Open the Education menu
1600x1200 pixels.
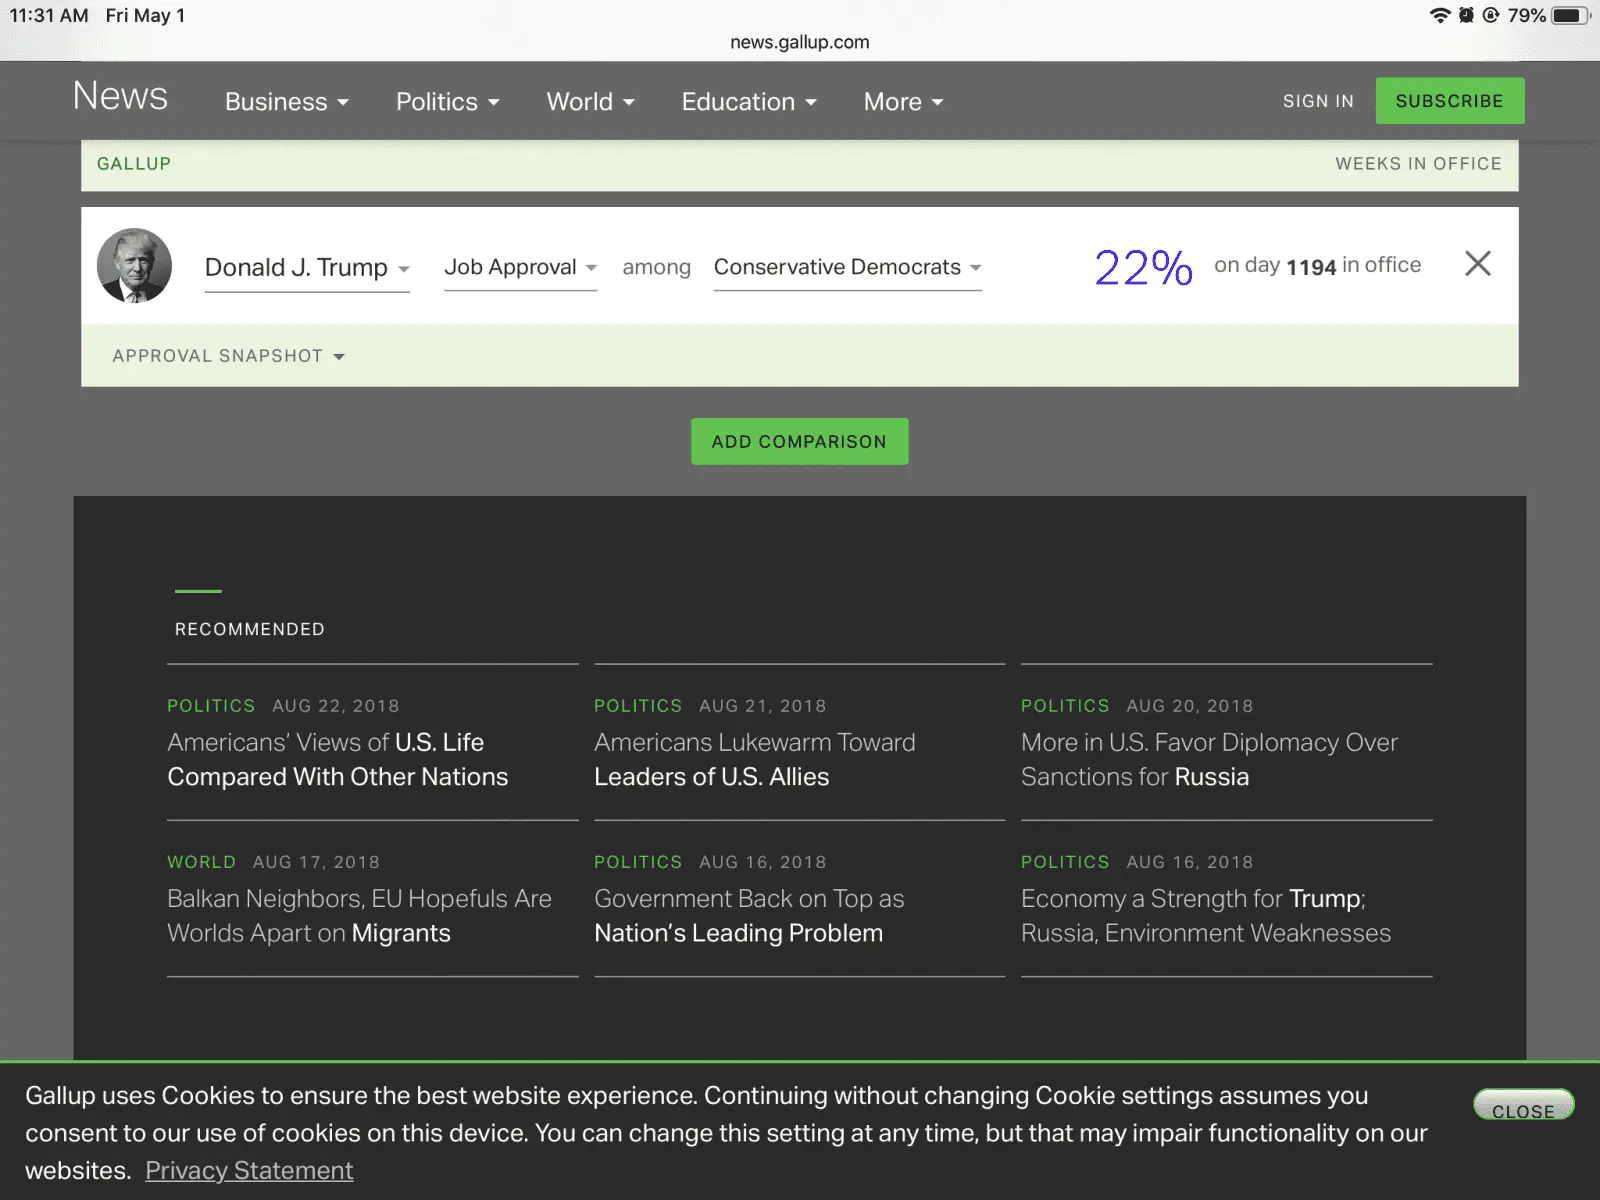(x=749, y=102)
